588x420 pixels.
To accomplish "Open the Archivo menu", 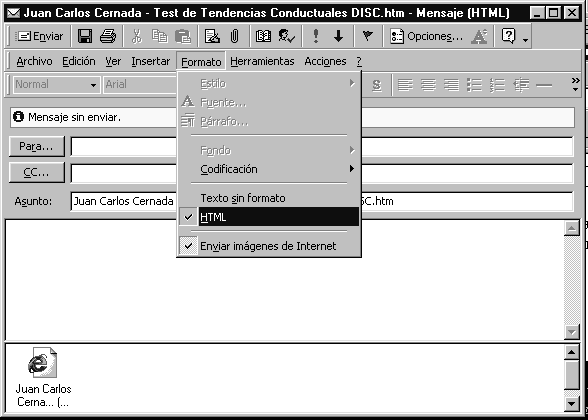I will [34, 61].
